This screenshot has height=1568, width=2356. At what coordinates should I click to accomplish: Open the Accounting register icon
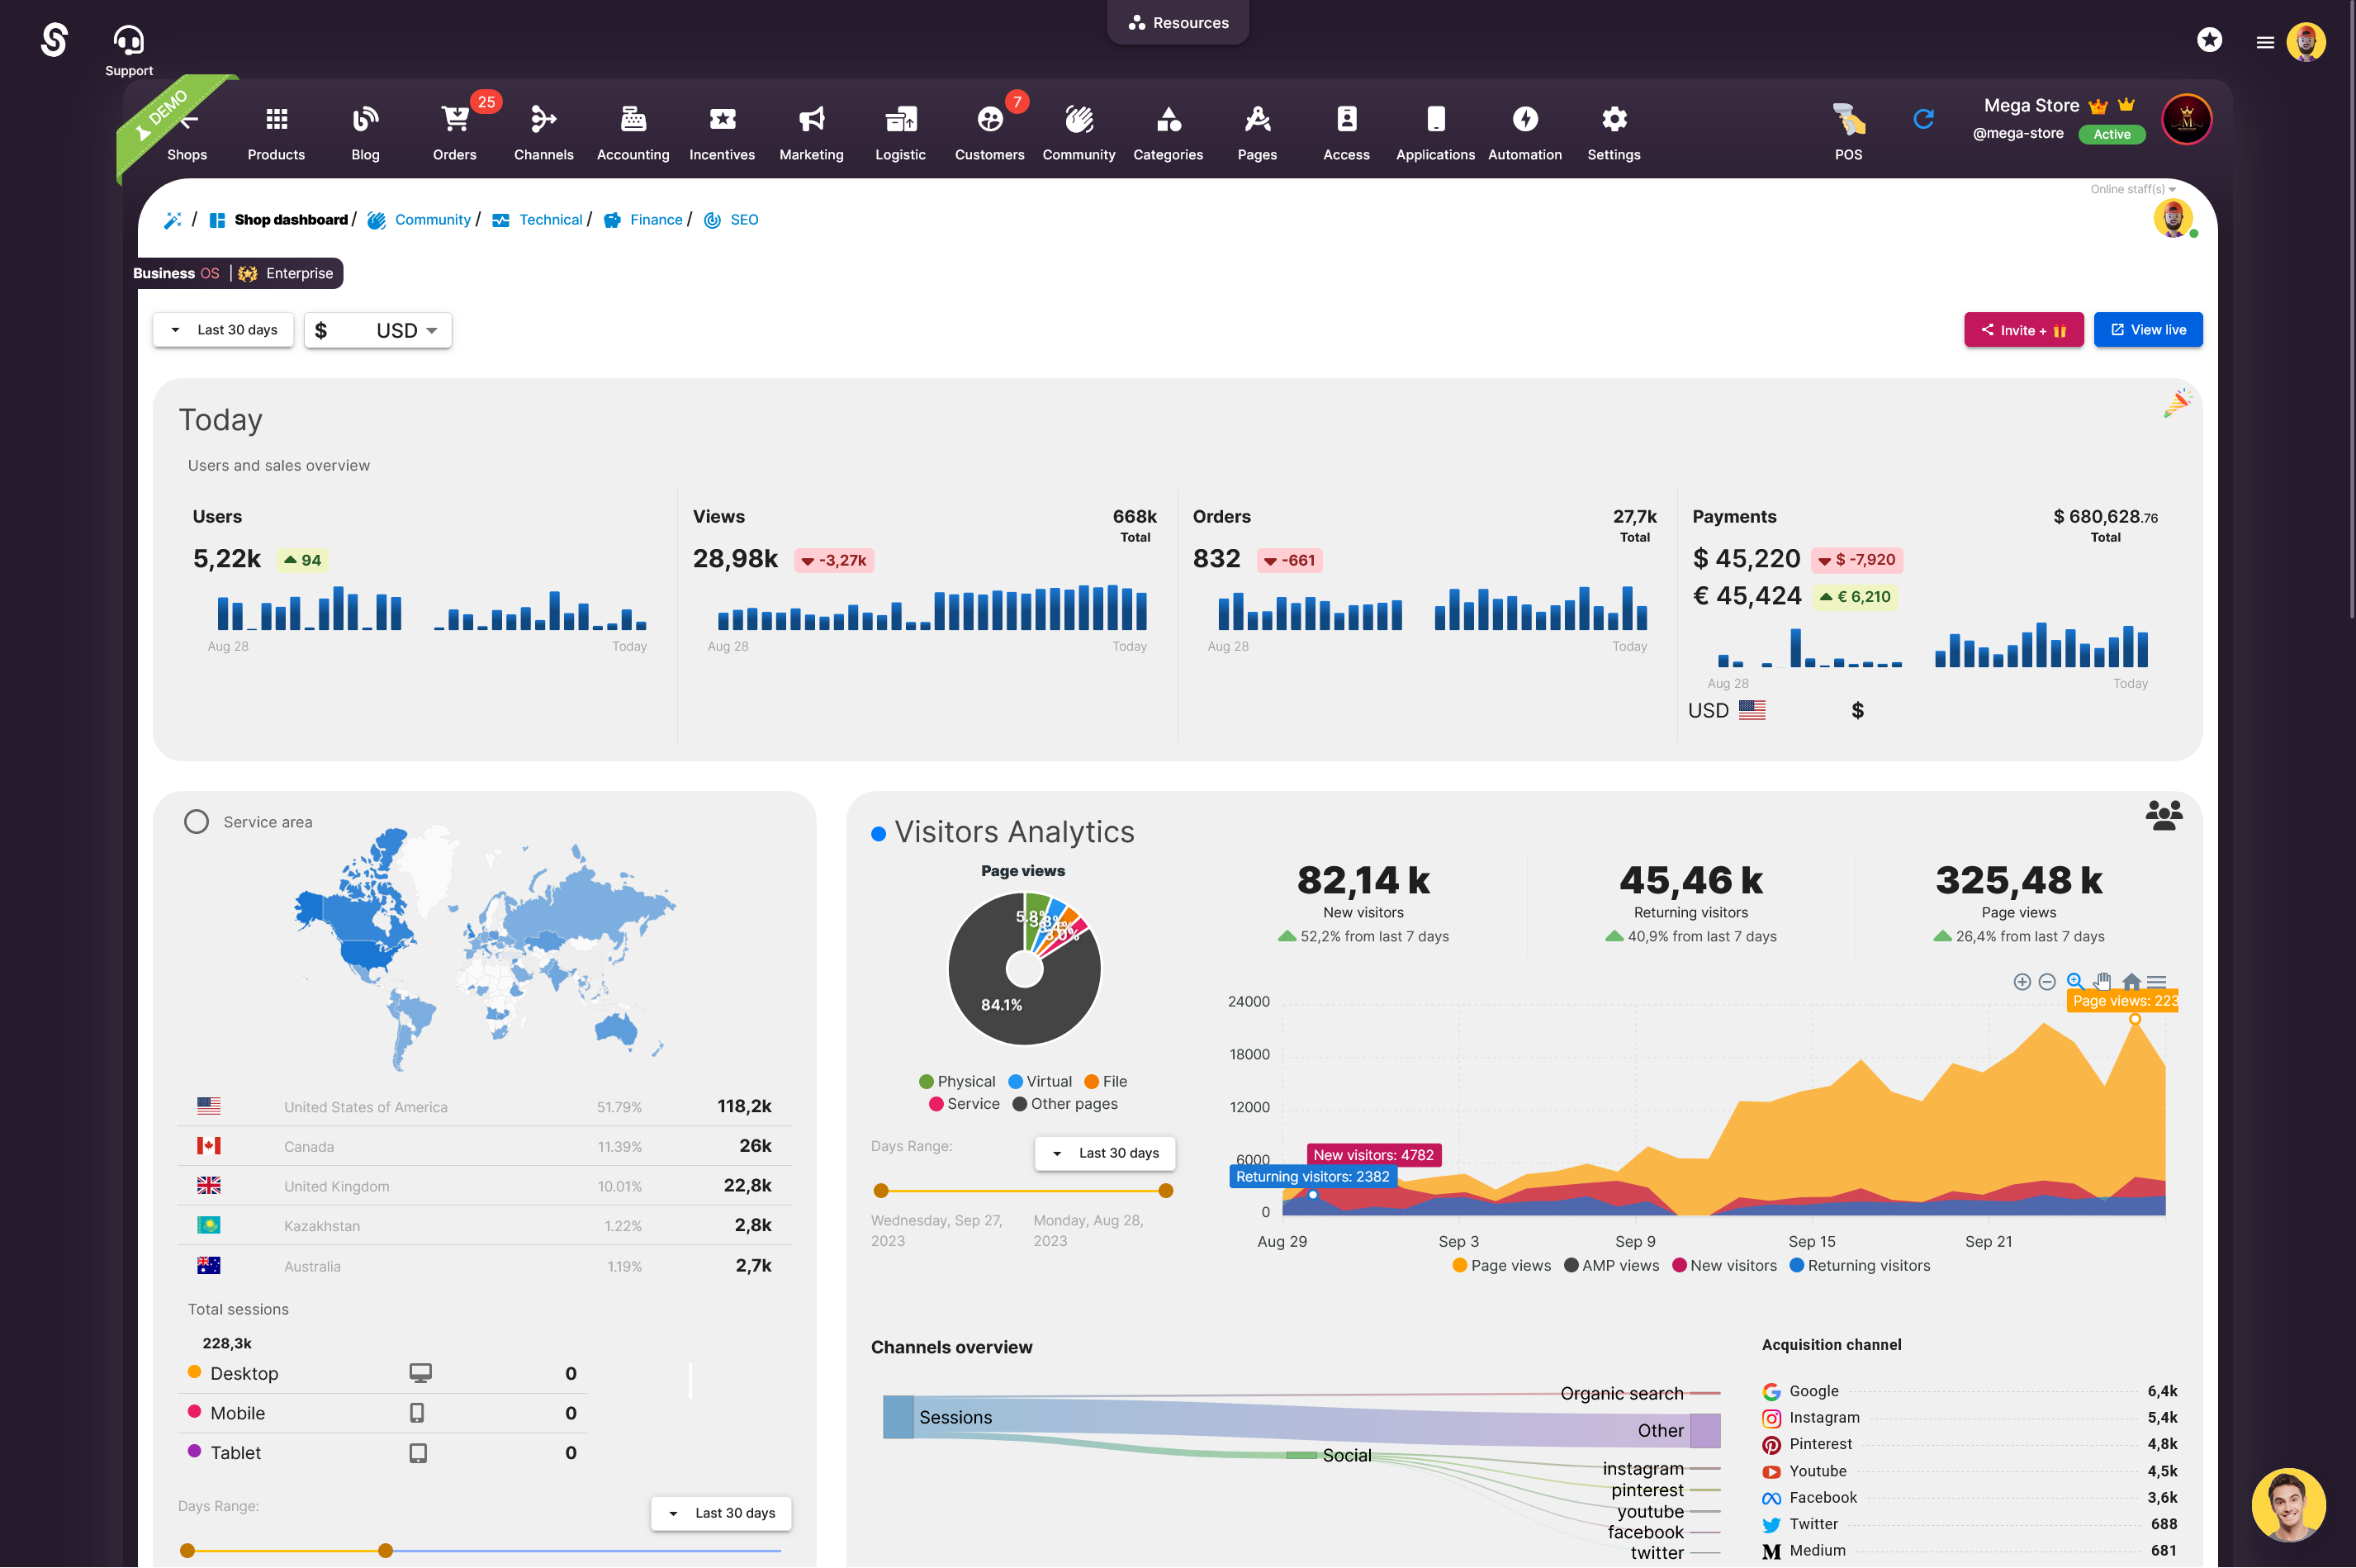pyautogui.click(x=633, y=119)
